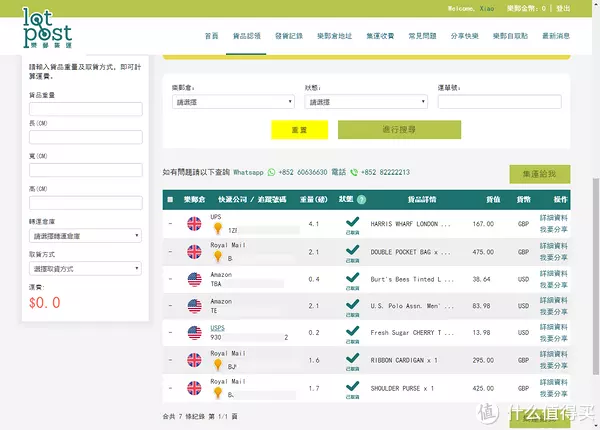Click the value 475.00 in the table

click(483, 252)
